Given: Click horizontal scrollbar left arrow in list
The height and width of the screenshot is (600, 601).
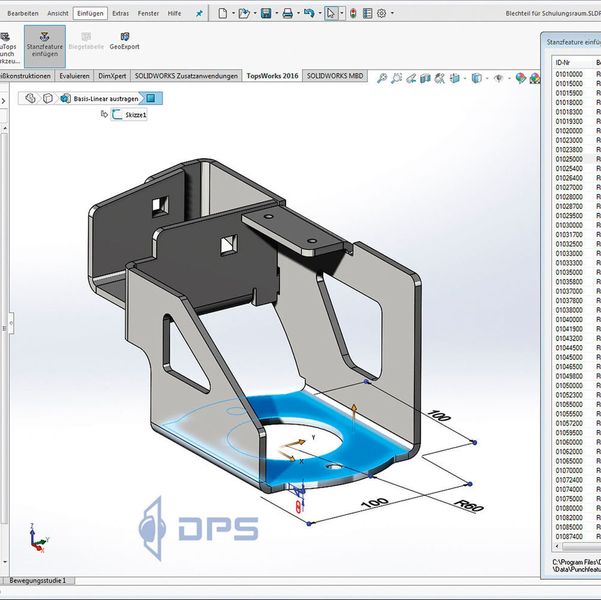Looking at the screenshot, I should 557,546.
